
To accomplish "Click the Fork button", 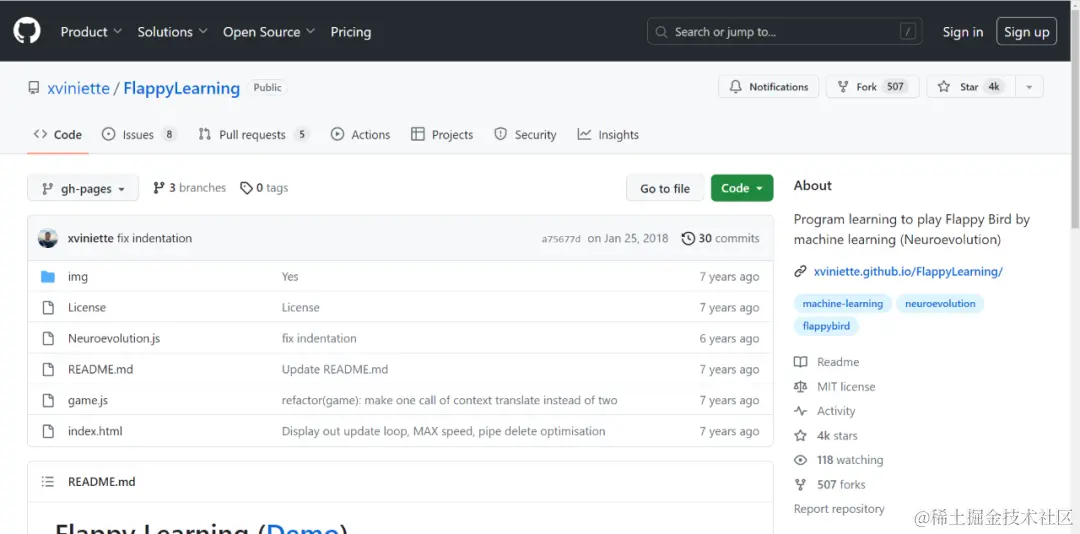I will click(872, 87).
